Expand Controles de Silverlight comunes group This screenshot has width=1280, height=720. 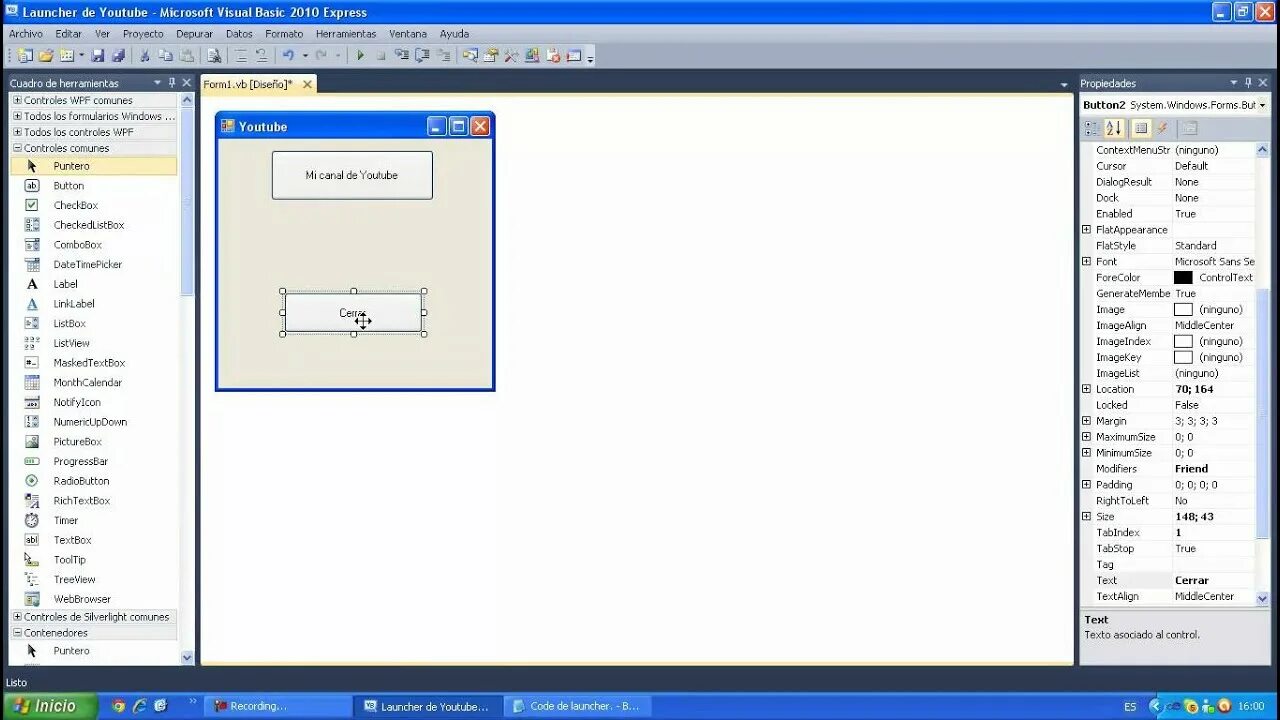click(x=17, y=617)
